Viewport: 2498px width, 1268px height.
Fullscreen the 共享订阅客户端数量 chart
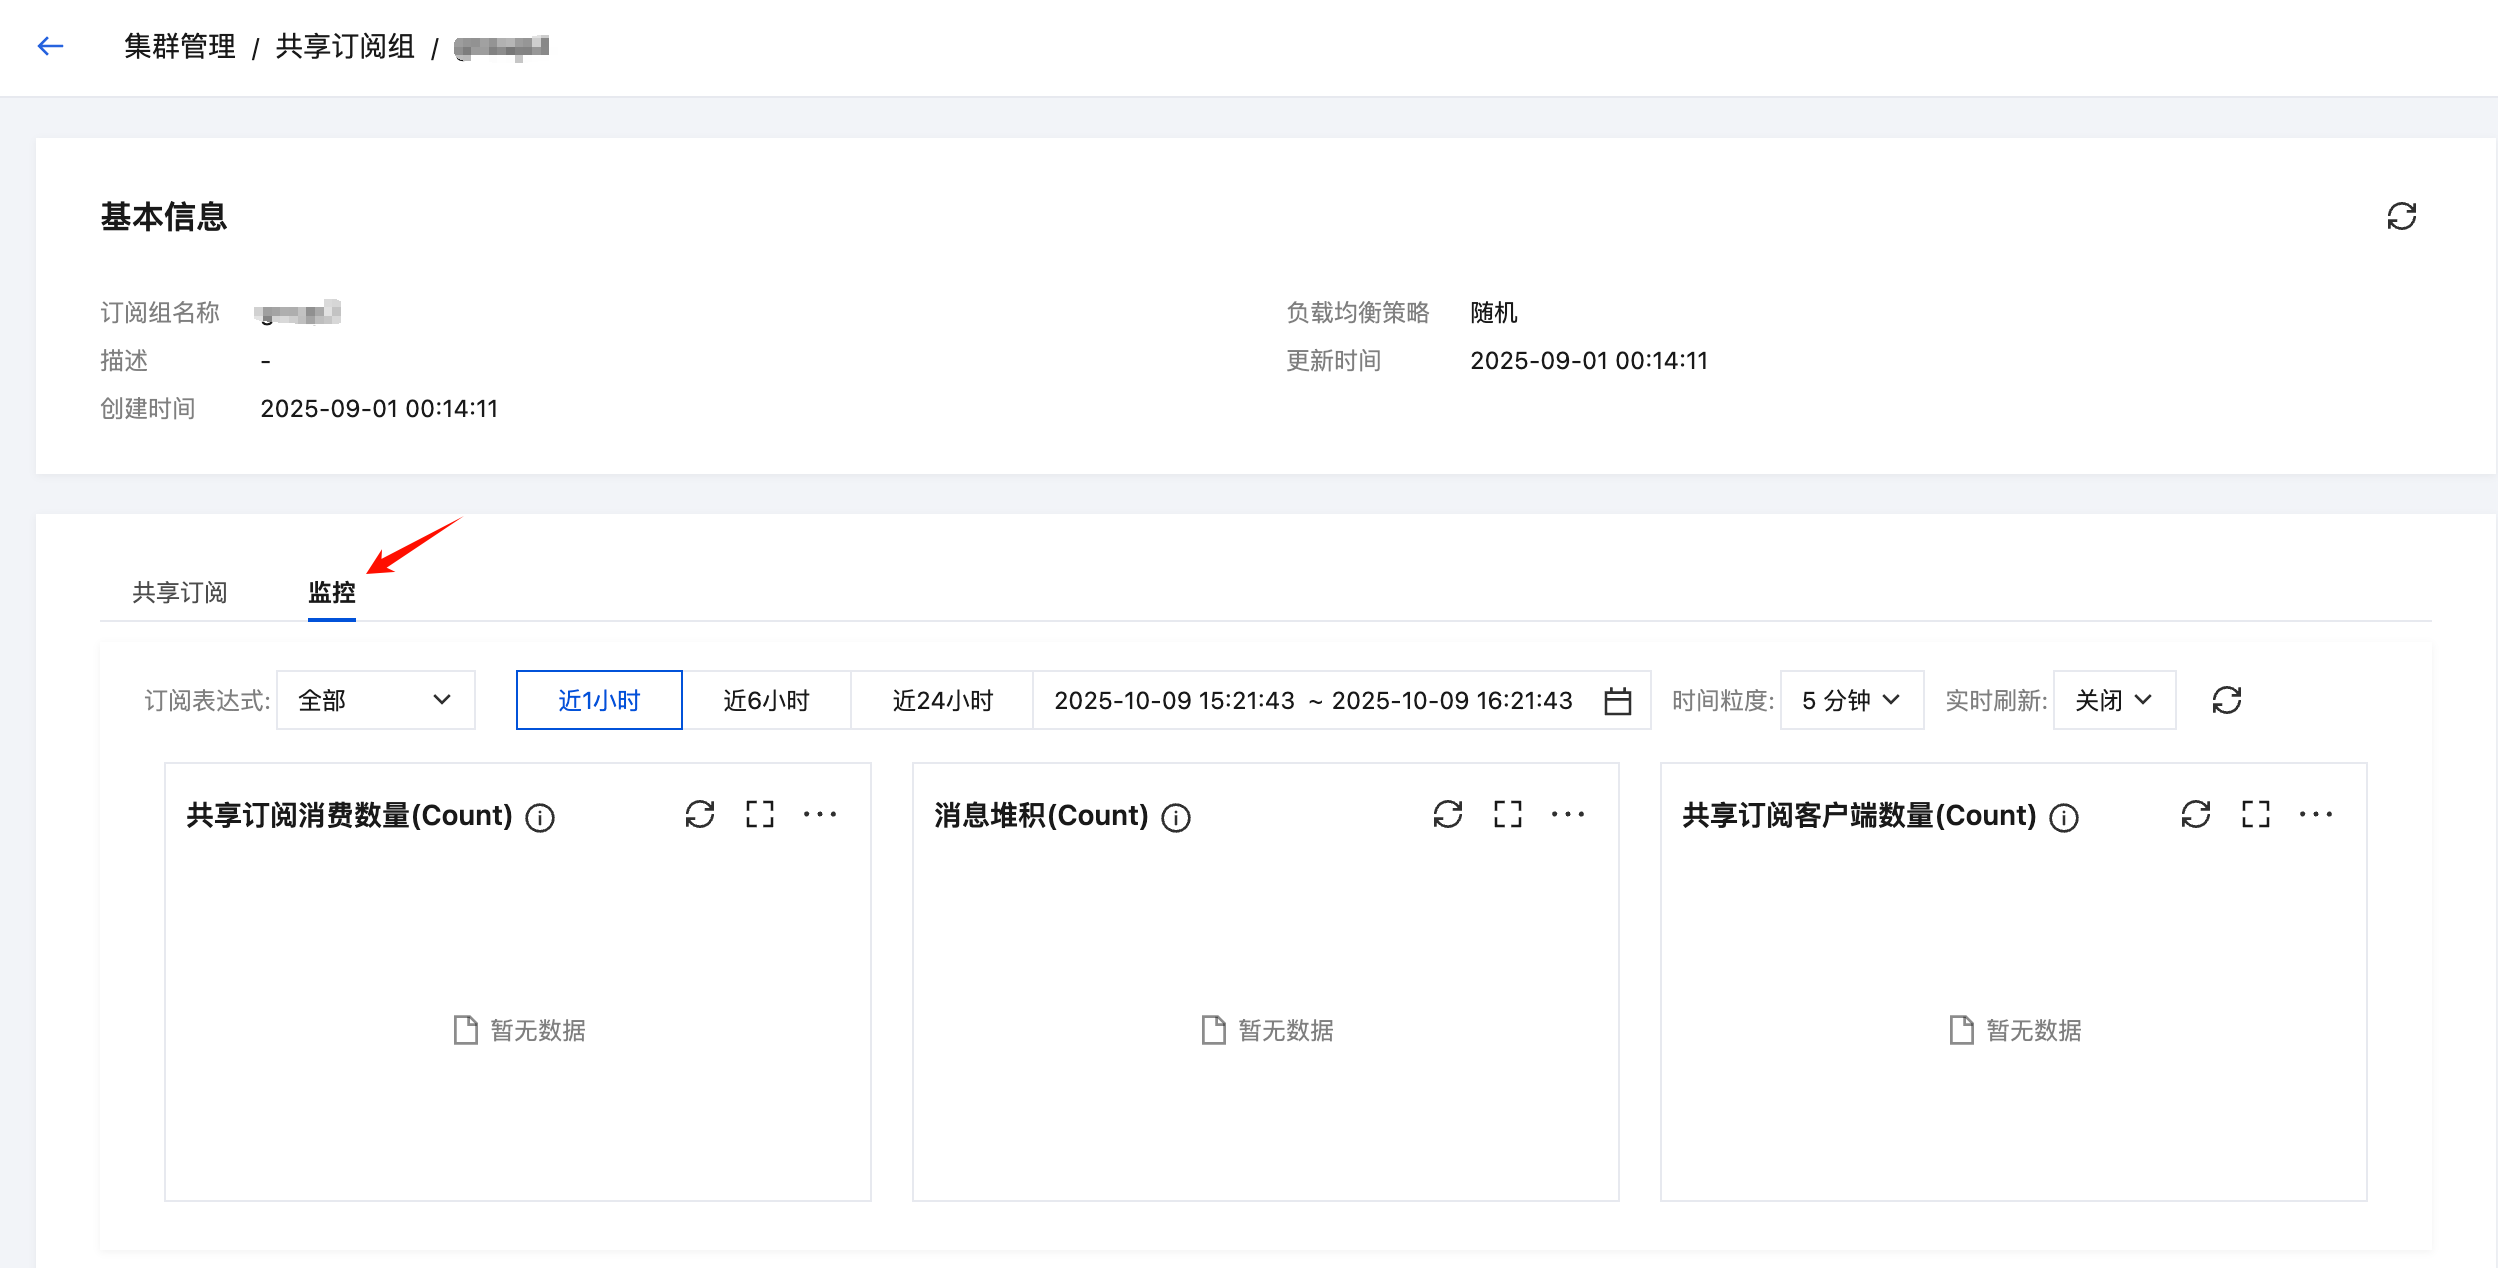point(2256,814)
